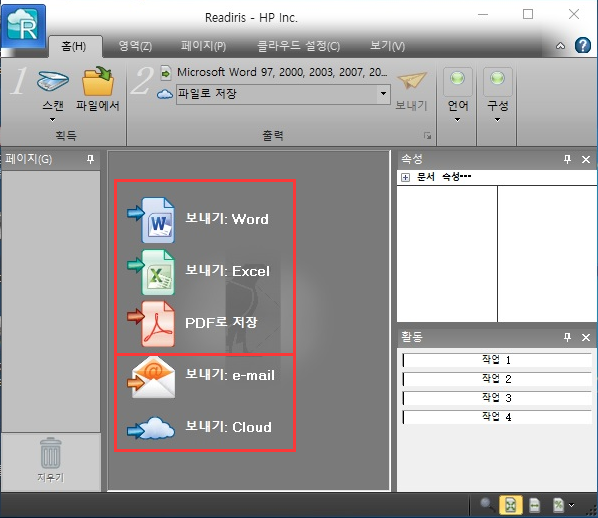598x518 pixels.
Task: Click the 보내기 paper plane icon
Action: [412, 80]
